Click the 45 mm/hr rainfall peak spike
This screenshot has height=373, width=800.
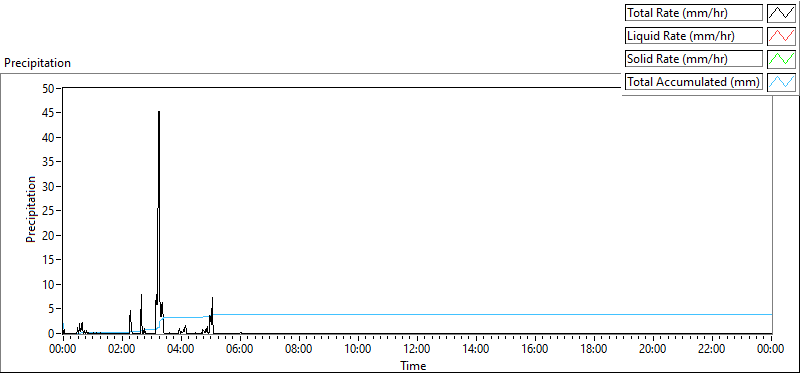[159, 113]
